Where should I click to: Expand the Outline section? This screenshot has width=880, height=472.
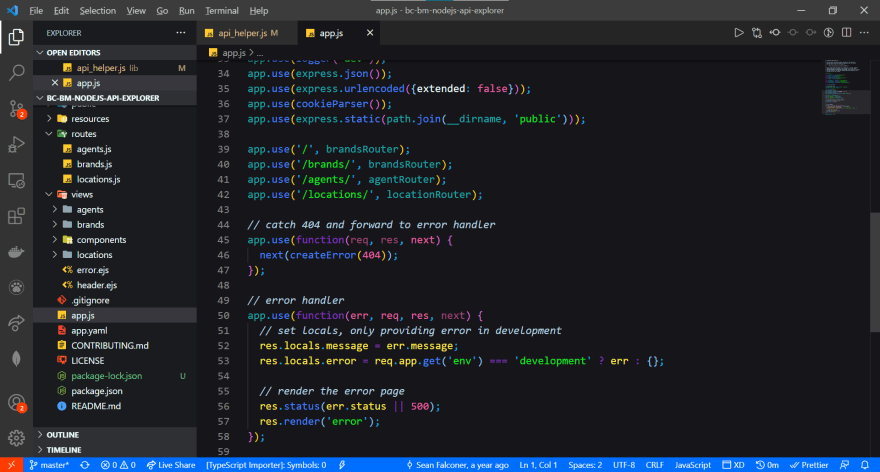click(115, 434)
